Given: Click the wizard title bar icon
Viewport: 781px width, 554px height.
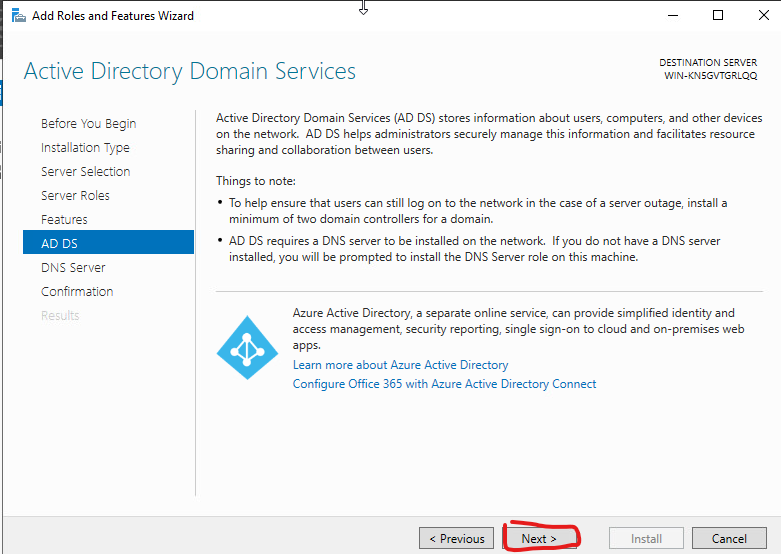Looking at the screenshot, I should pyautogui.click(x=18, y=15).
